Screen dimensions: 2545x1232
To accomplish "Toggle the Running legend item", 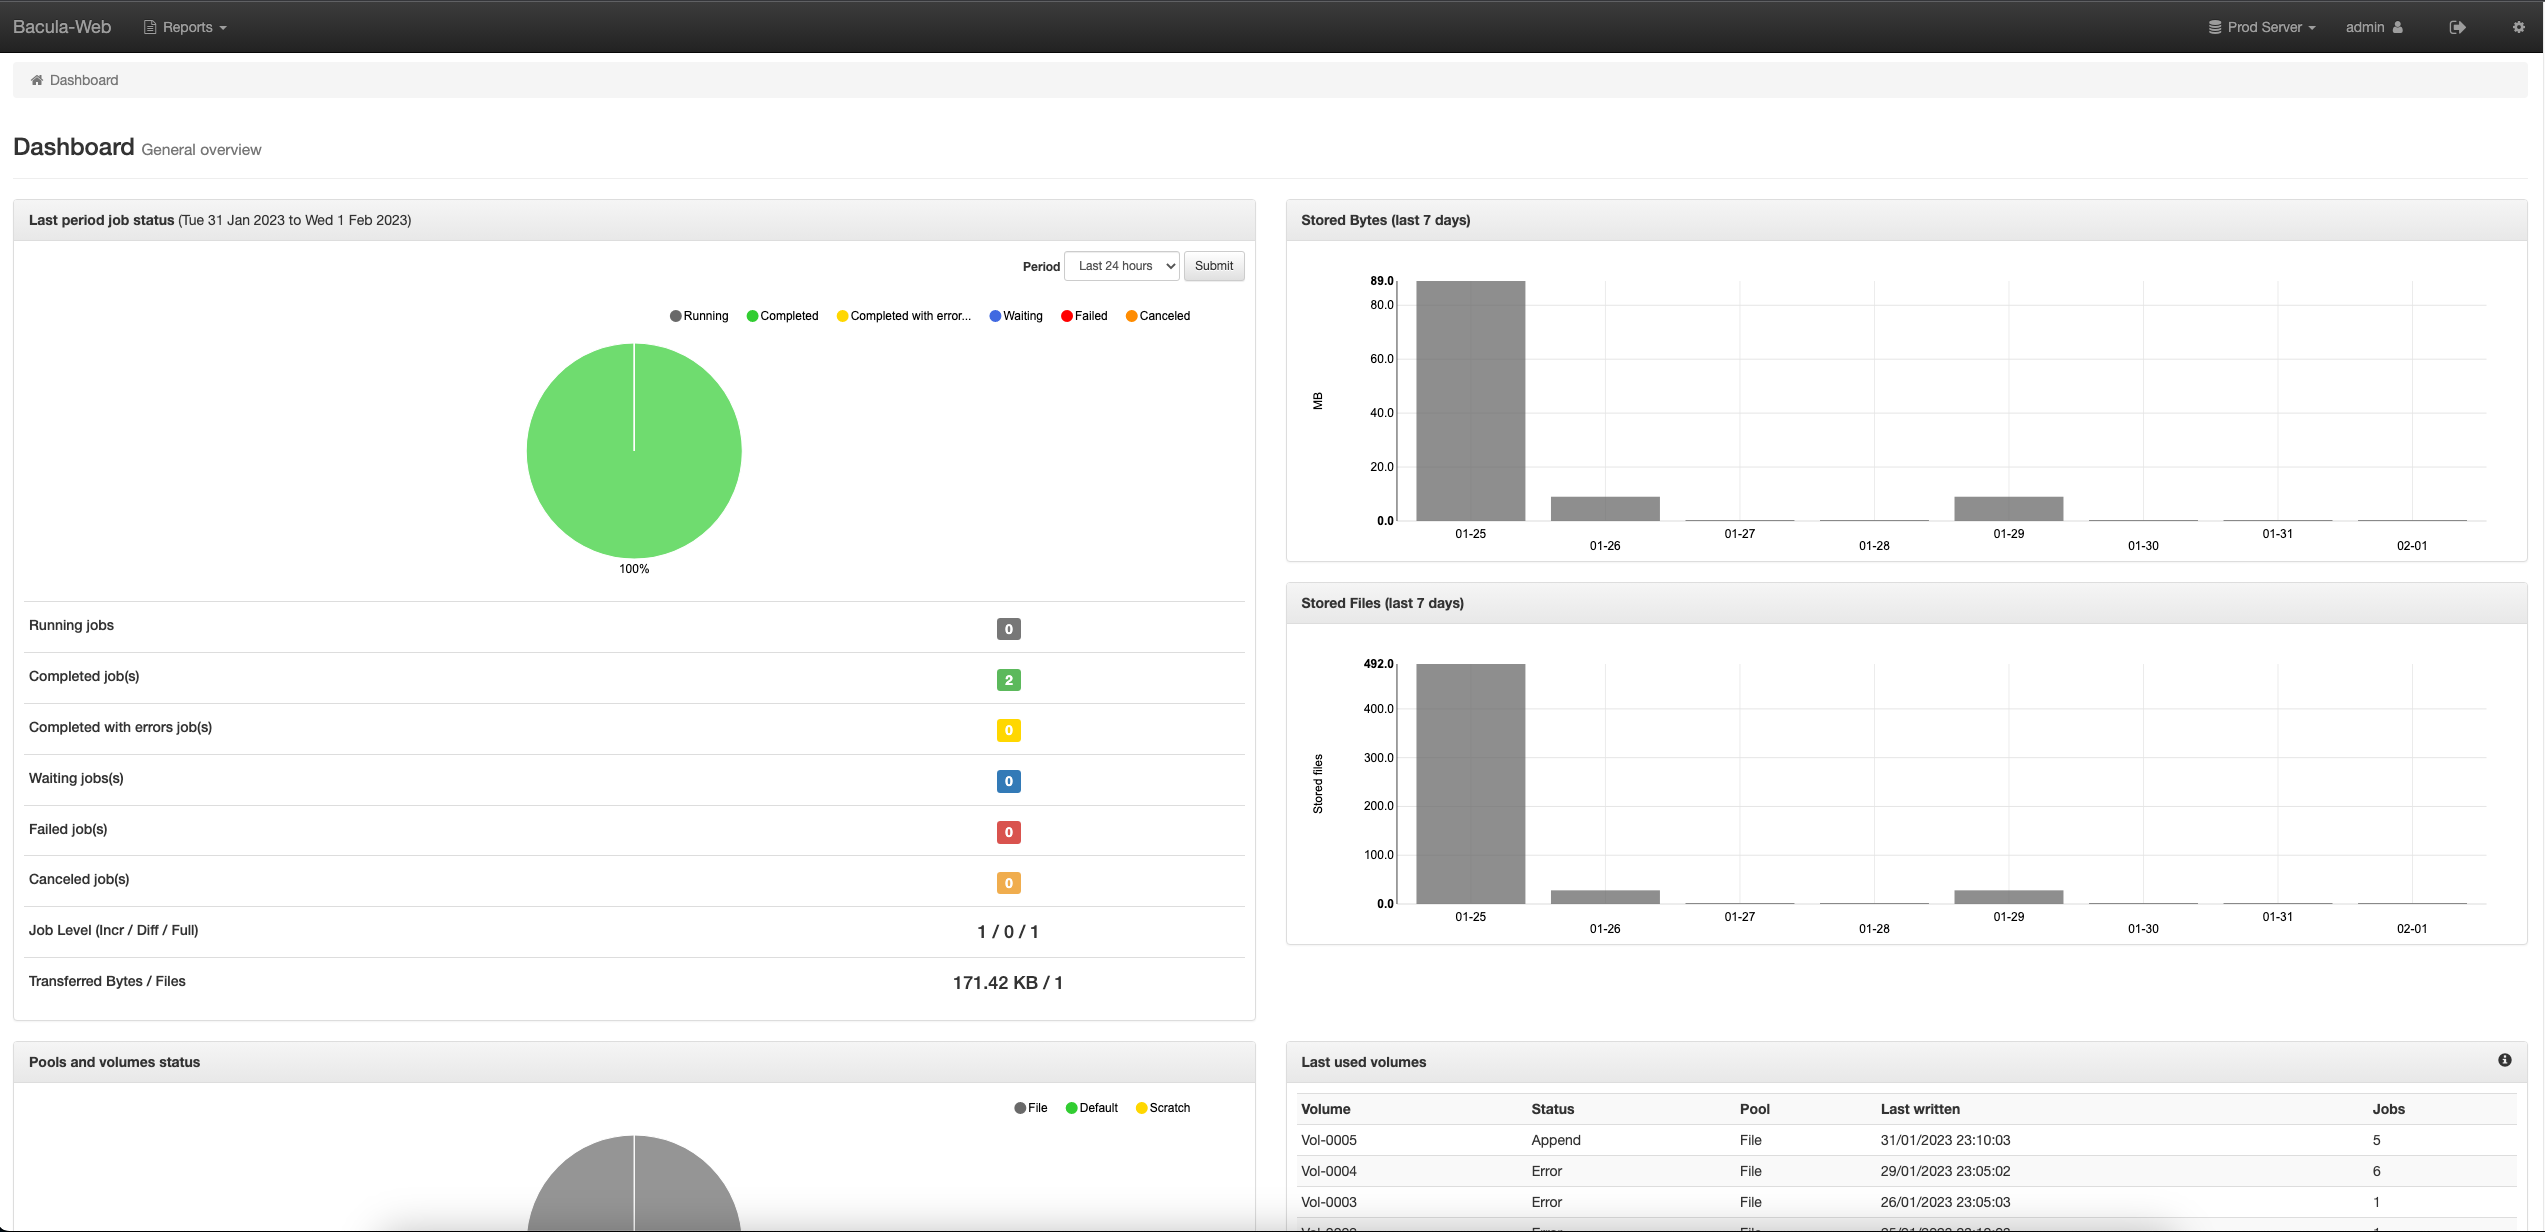I will pyautogui.click(x=699, y=316).
